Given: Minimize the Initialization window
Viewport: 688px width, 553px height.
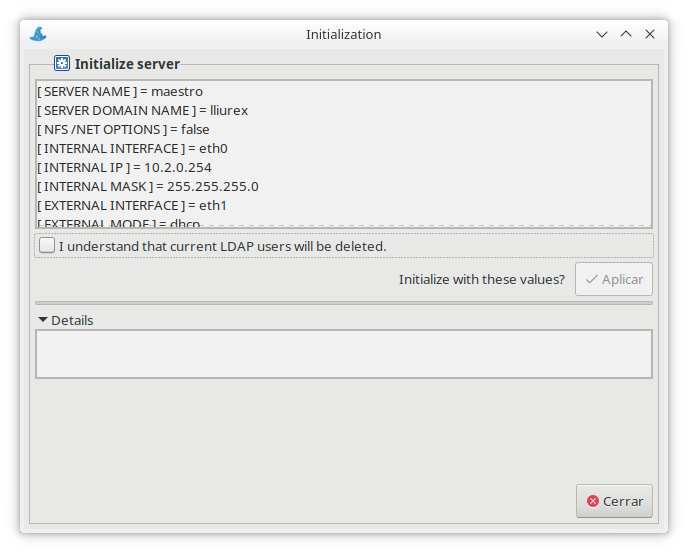Looking at the screenshot, I should click(x=602, y=34).
